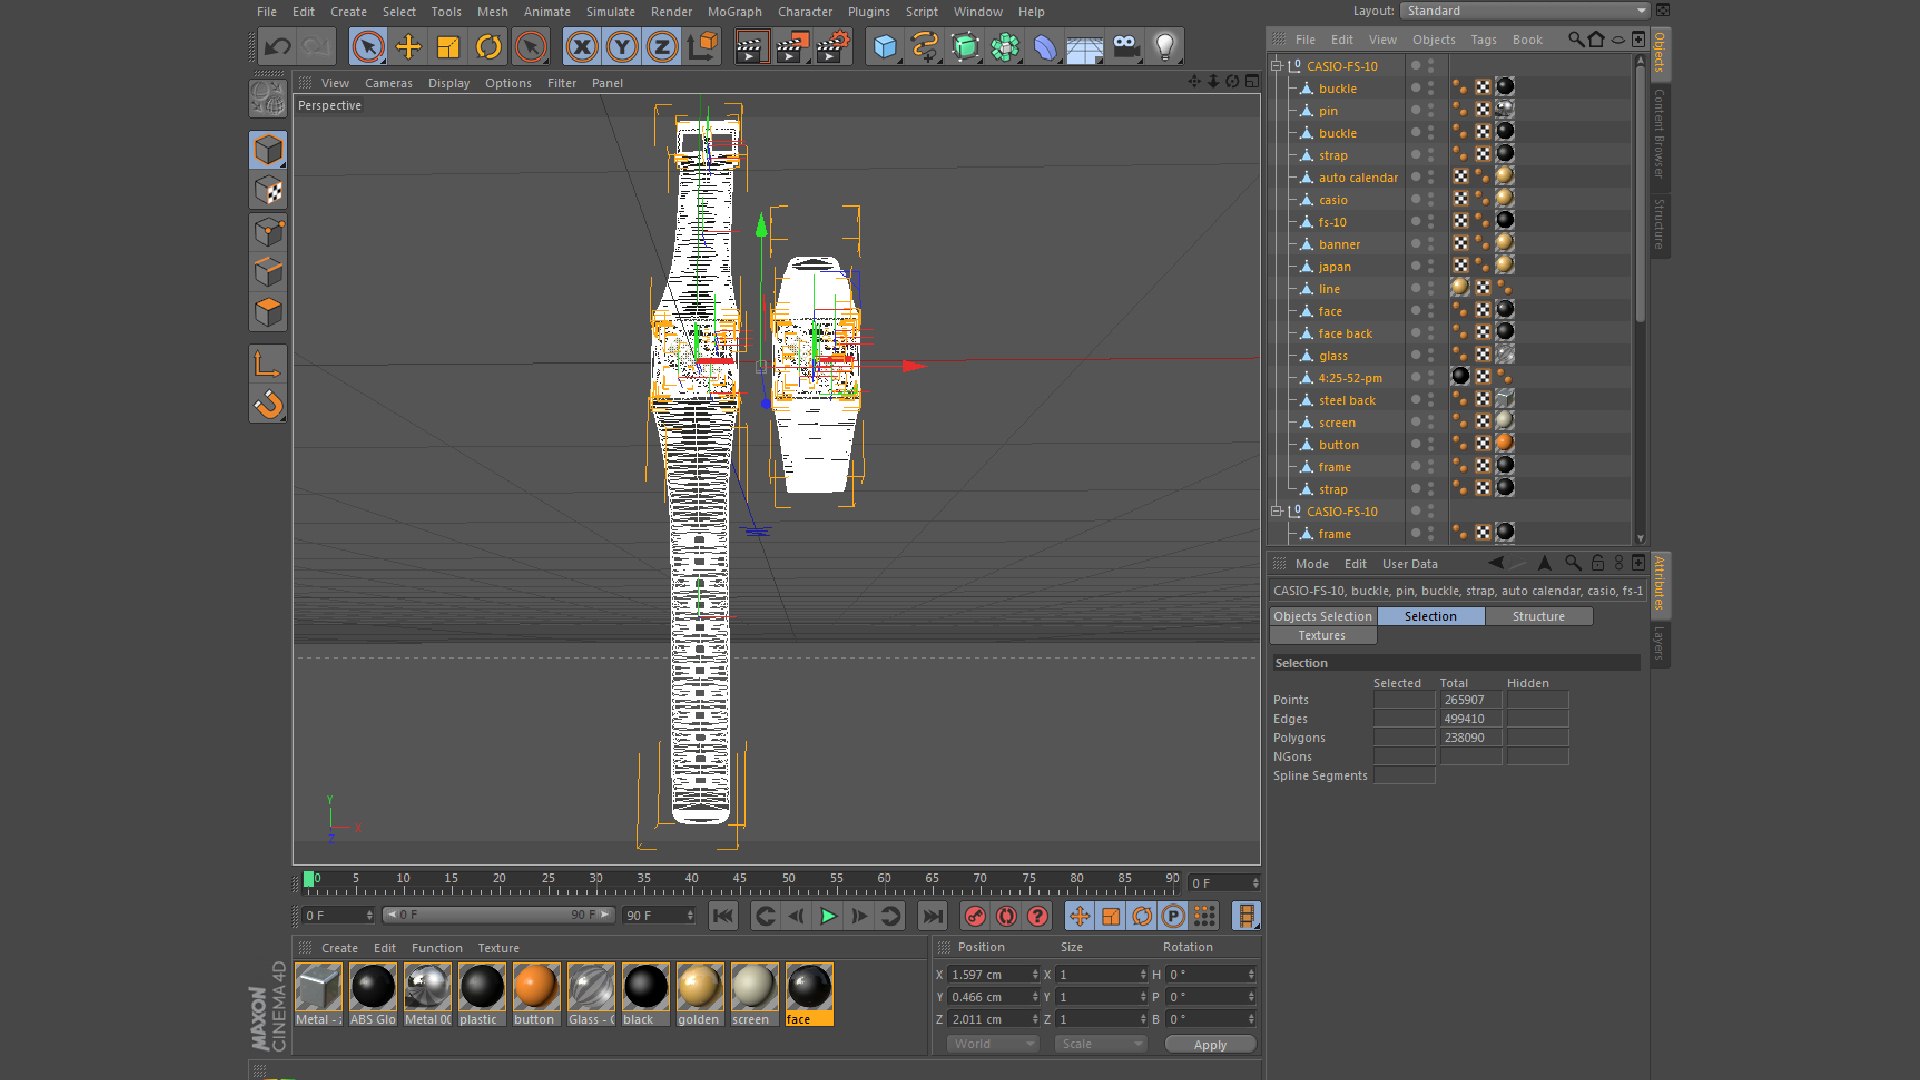This screenshot has height=1080, width=1920.
Task: Switch to the Structure tab
Action: [1538, 617]
